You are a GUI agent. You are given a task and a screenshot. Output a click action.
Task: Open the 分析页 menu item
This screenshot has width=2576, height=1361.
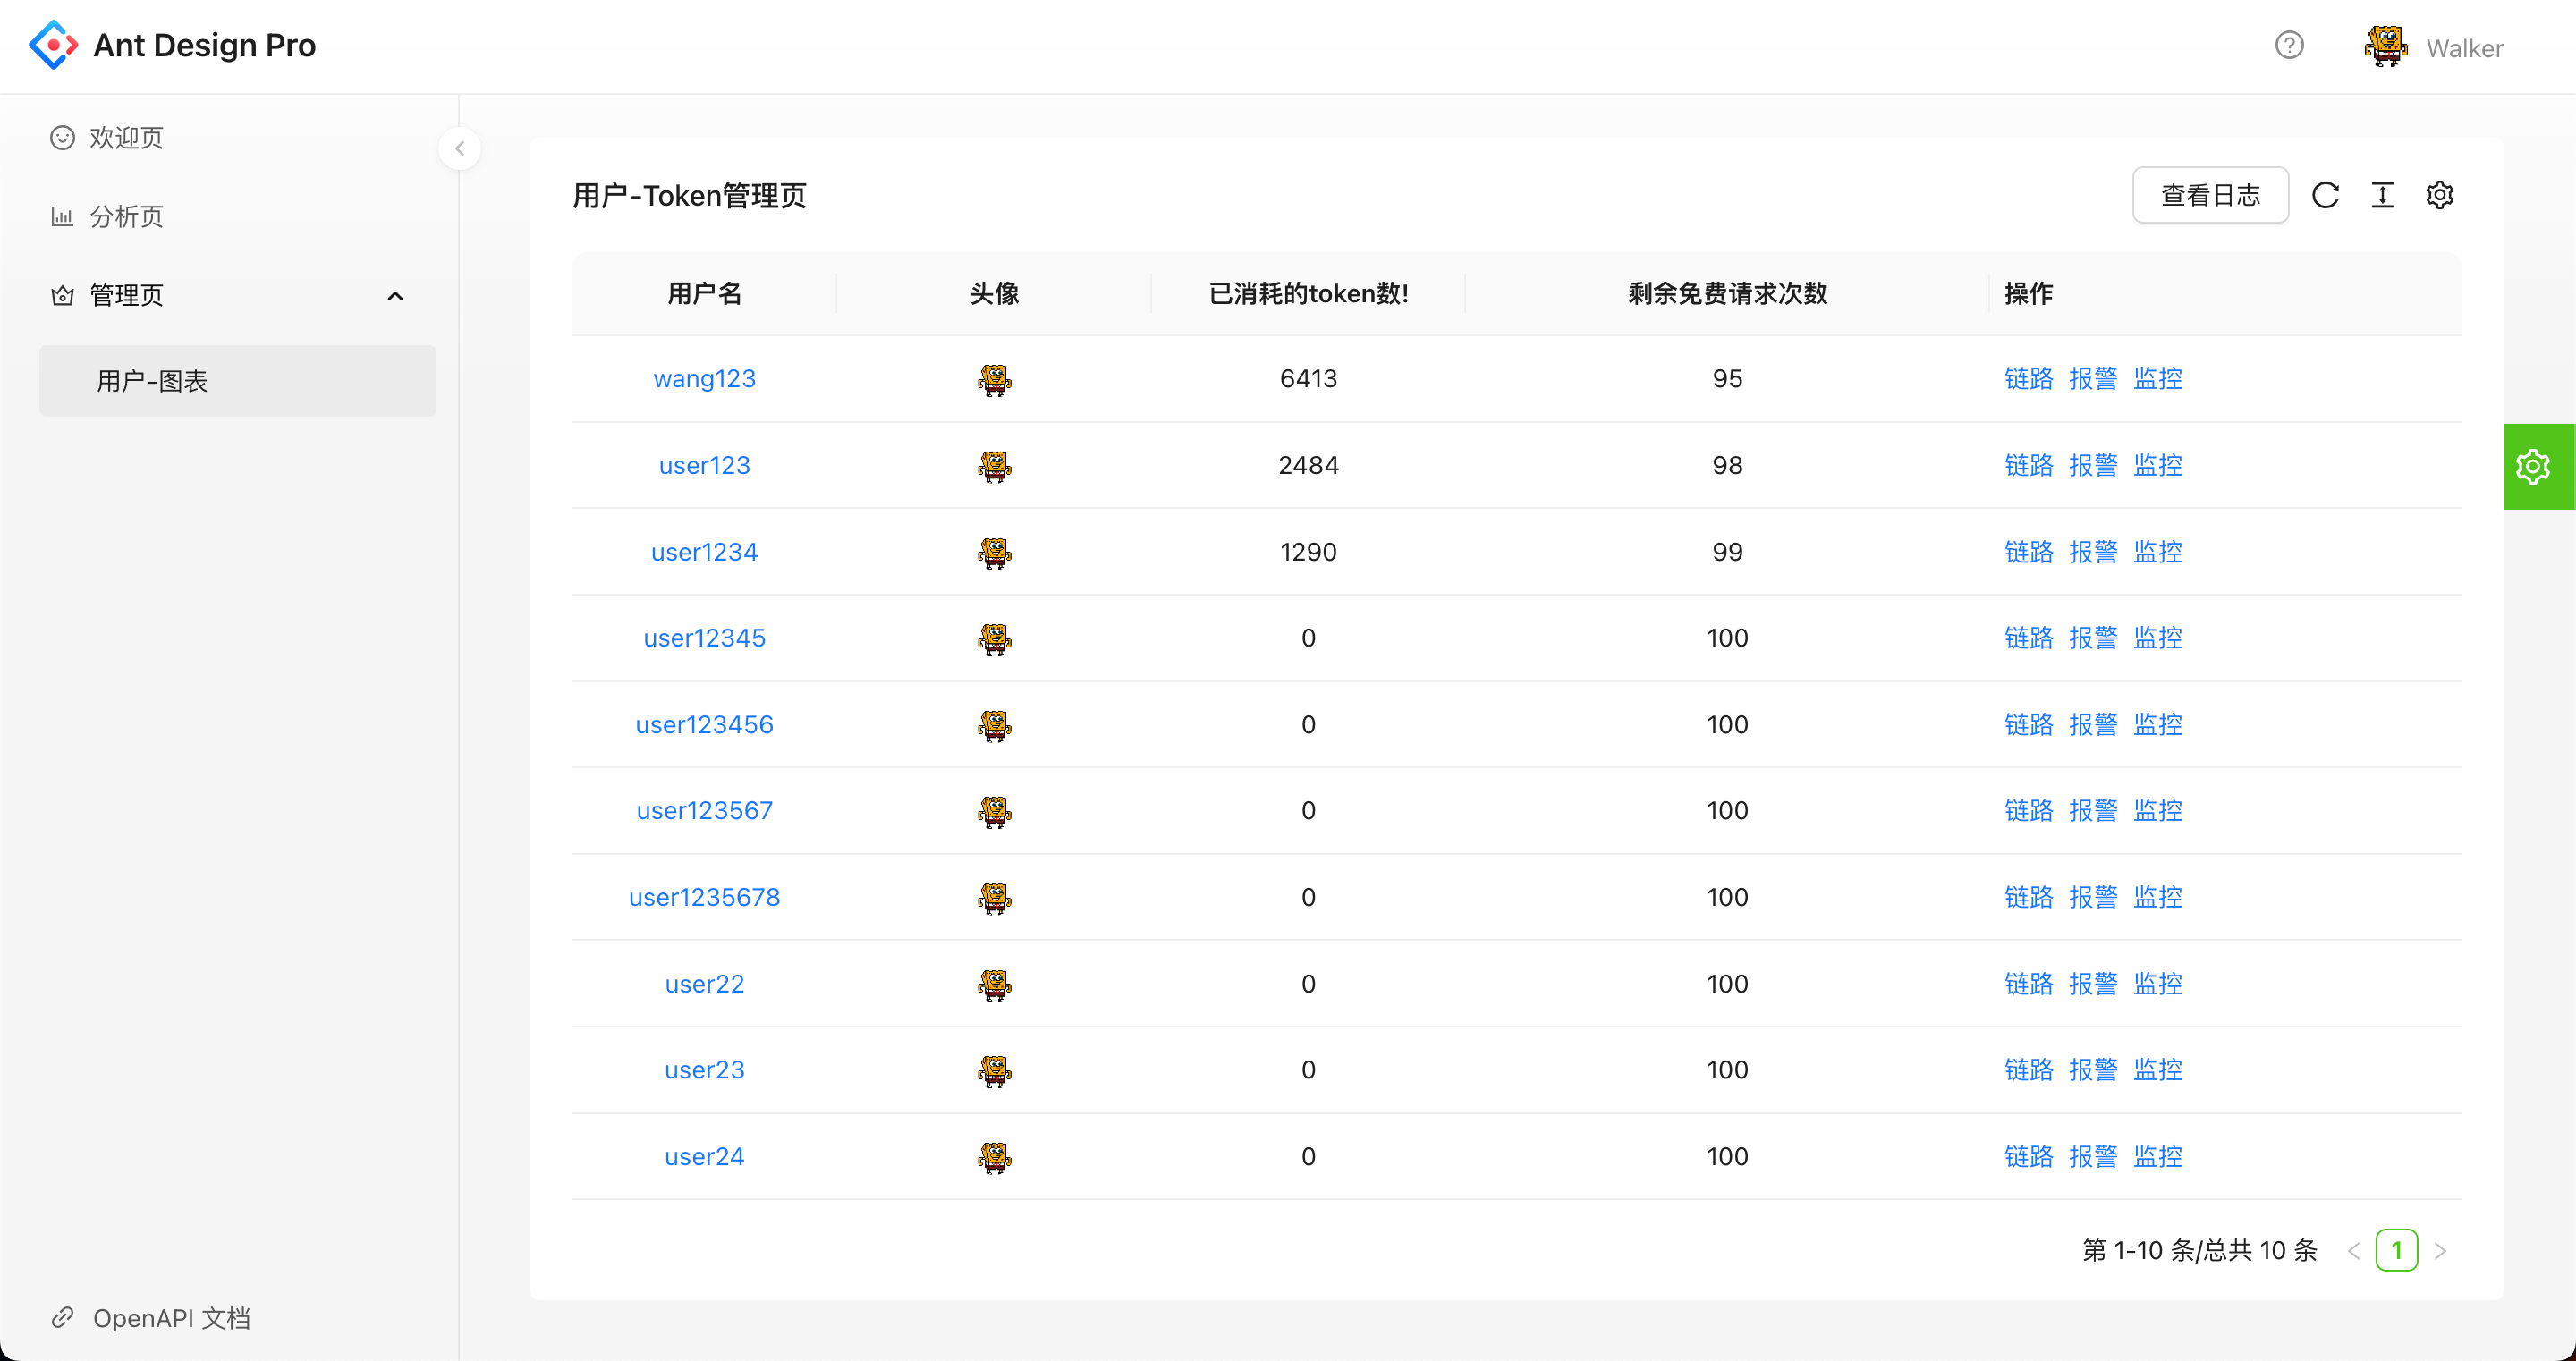click(x=238, y=217)
